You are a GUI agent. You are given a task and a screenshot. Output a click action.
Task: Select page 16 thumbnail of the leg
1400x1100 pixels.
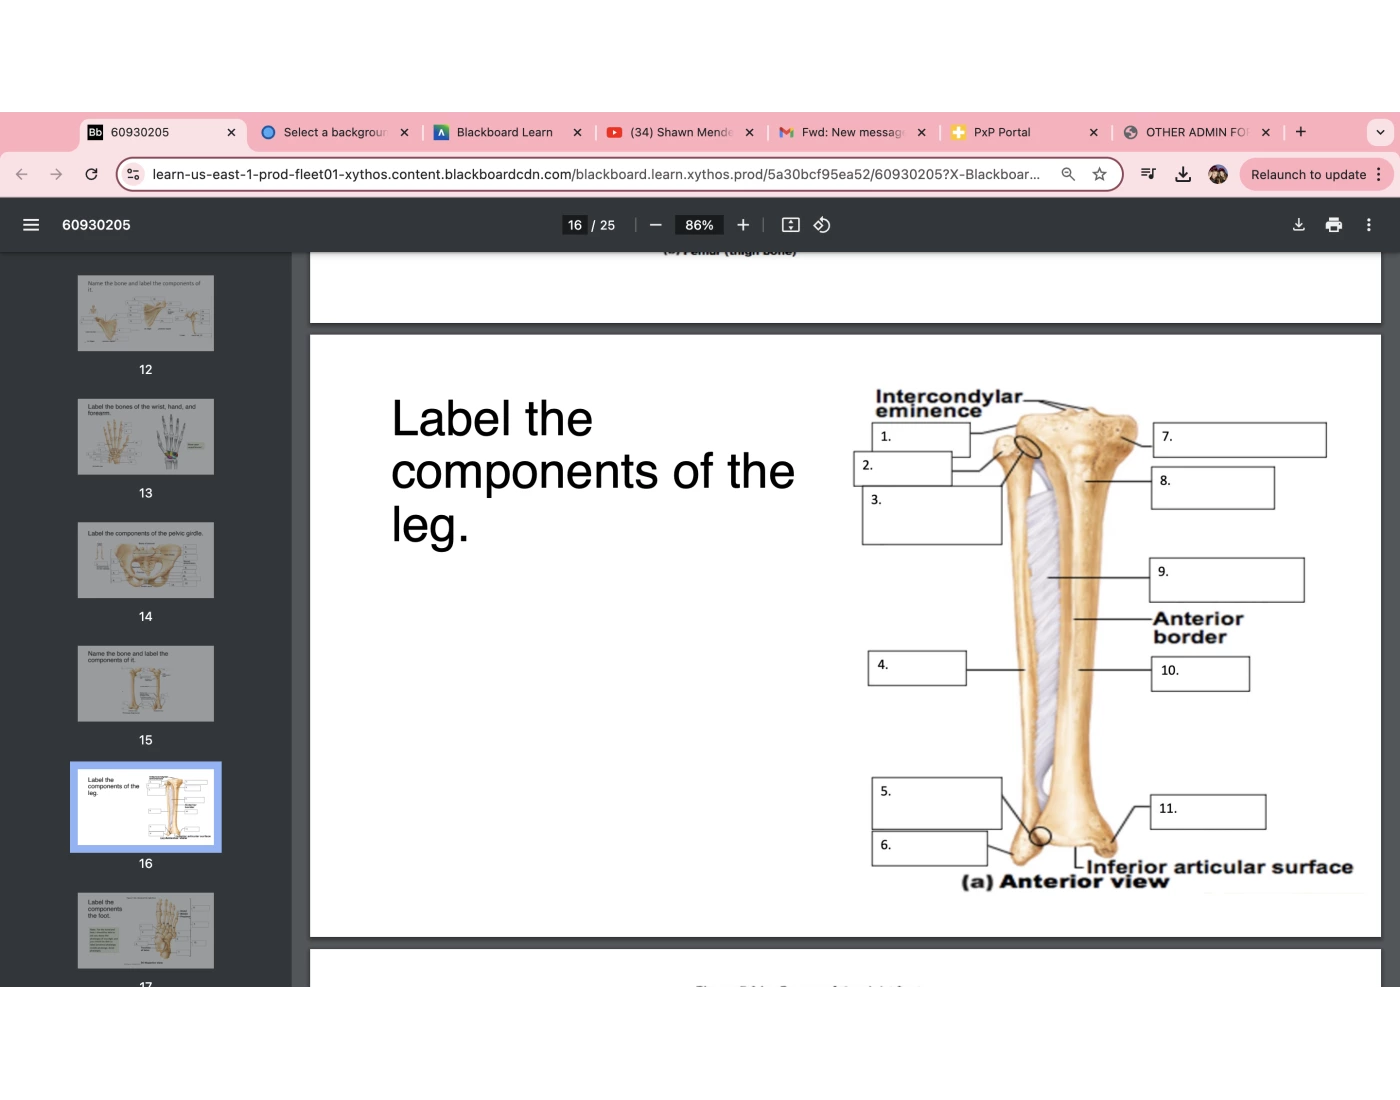click(x=146, y=807)
